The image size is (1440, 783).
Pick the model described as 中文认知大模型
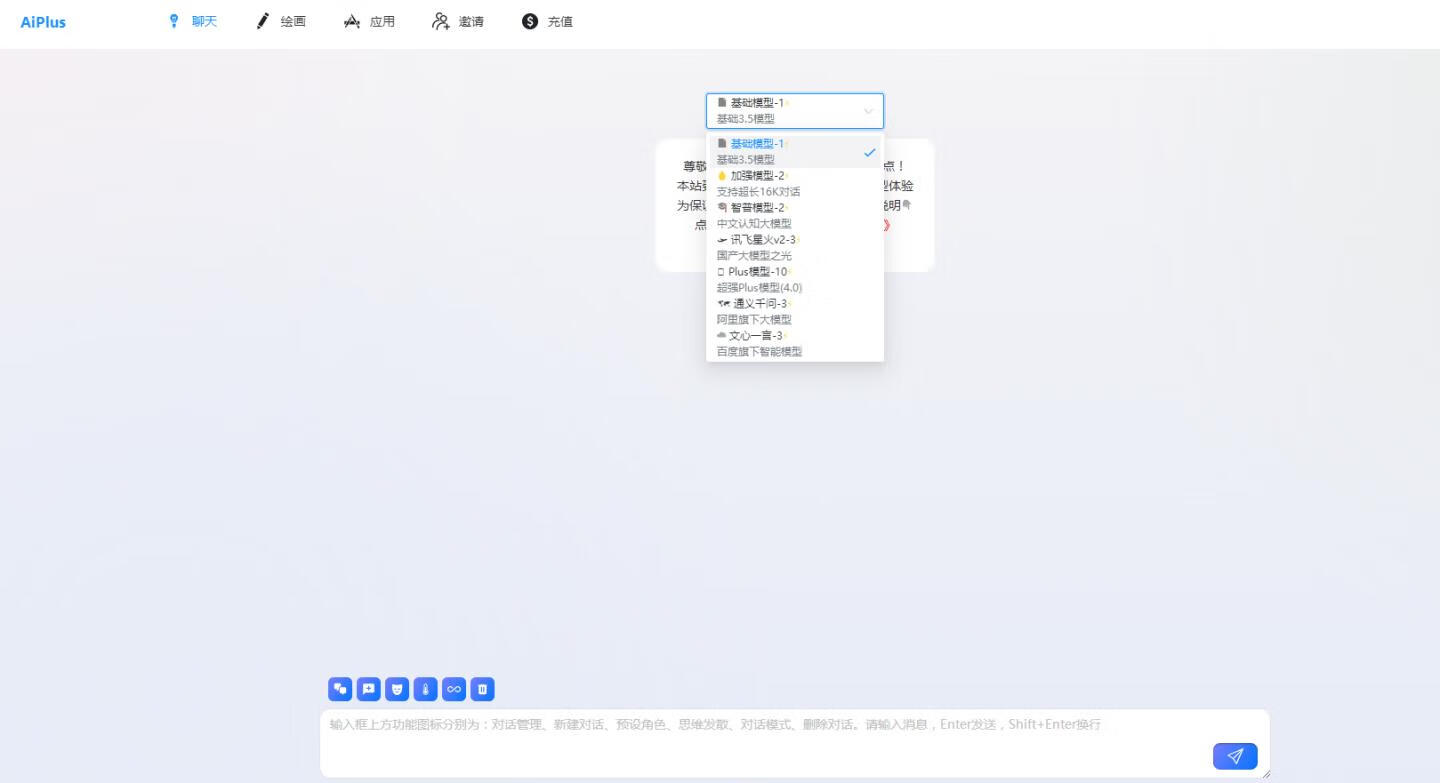pos(795,216)
